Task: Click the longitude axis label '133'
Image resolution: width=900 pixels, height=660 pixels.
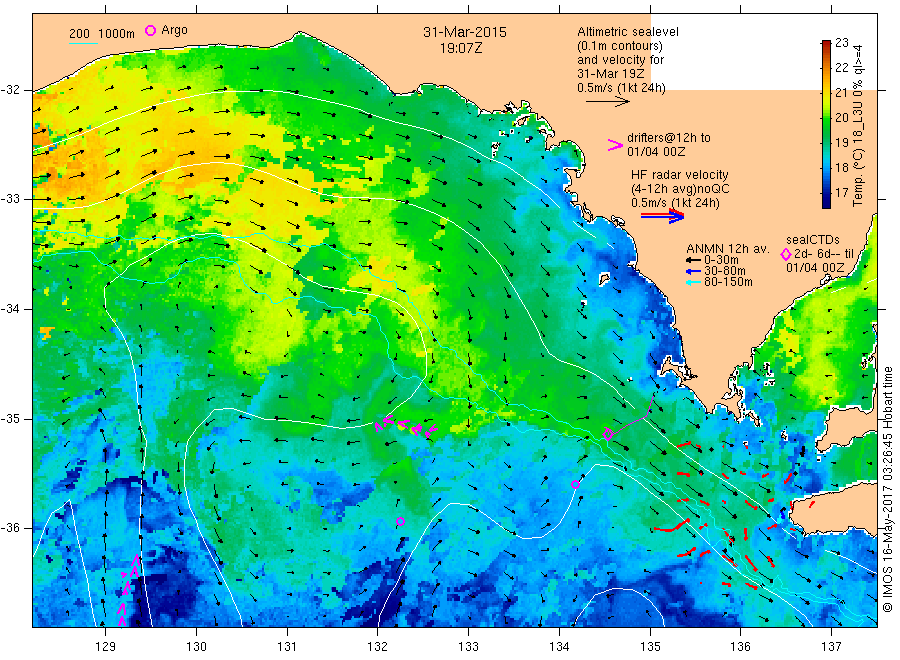Action: (x=468, y=647)
